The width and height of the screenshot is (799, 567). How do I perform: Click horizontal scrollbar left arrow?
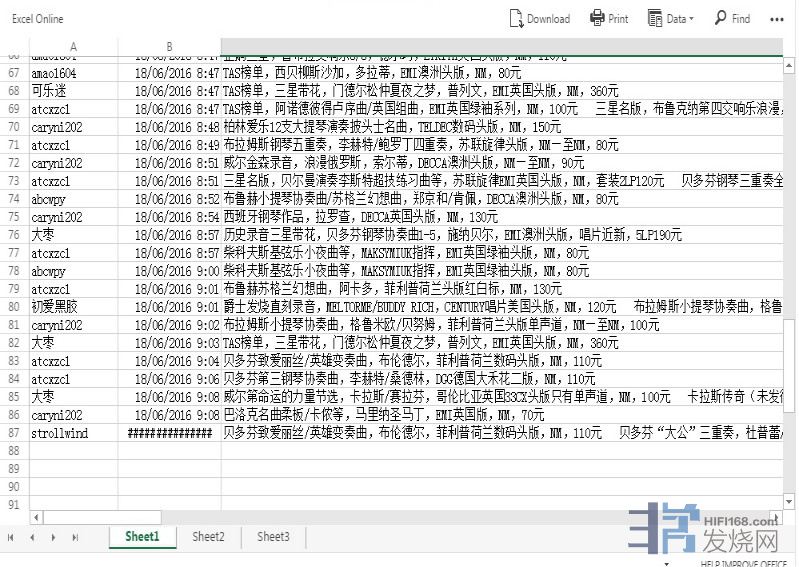pyautogui.click(x=38, y=518)
